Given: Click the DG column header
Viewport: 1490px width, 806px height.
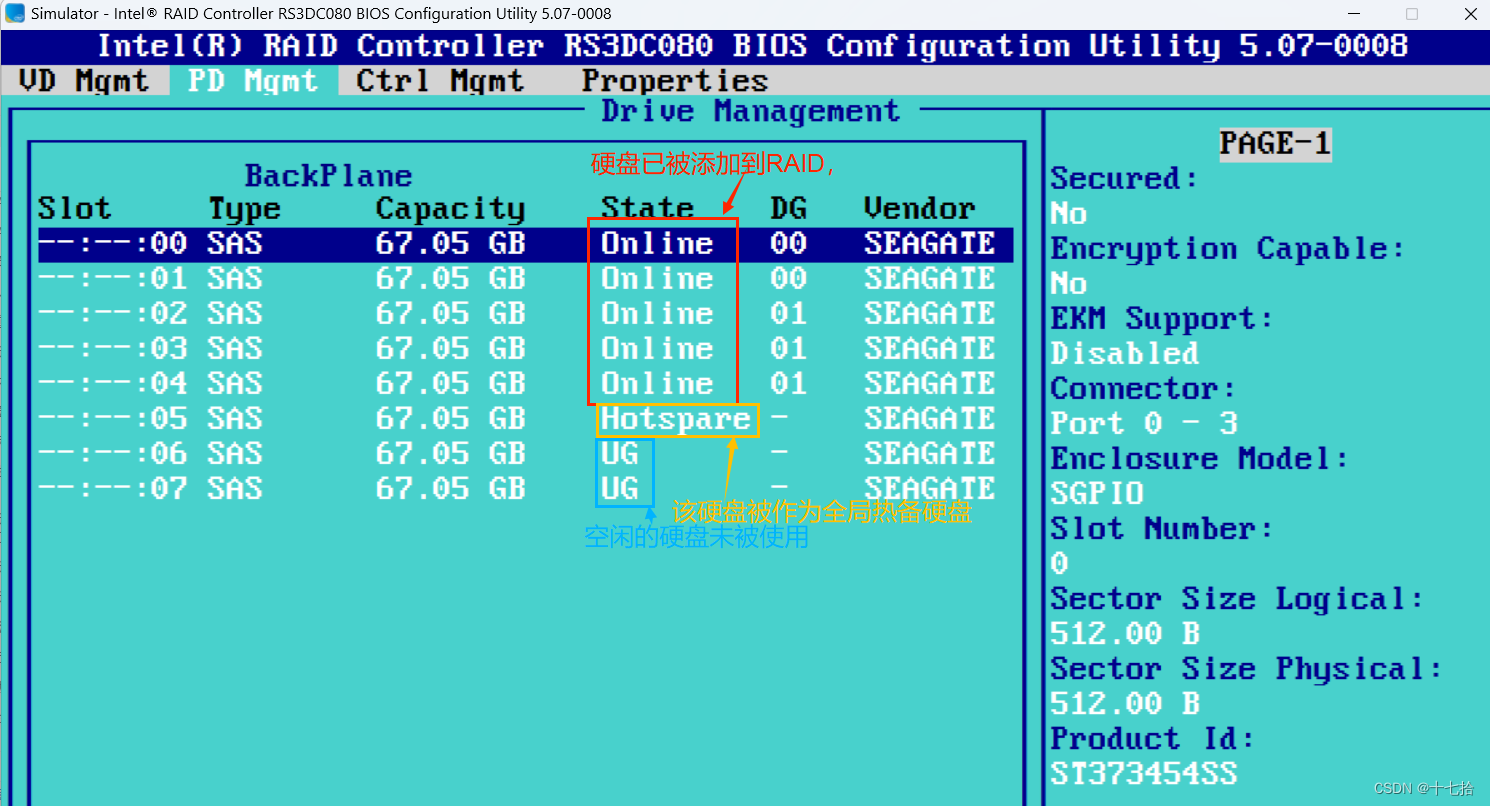Looking at the screenshot, I should (788, 209).
